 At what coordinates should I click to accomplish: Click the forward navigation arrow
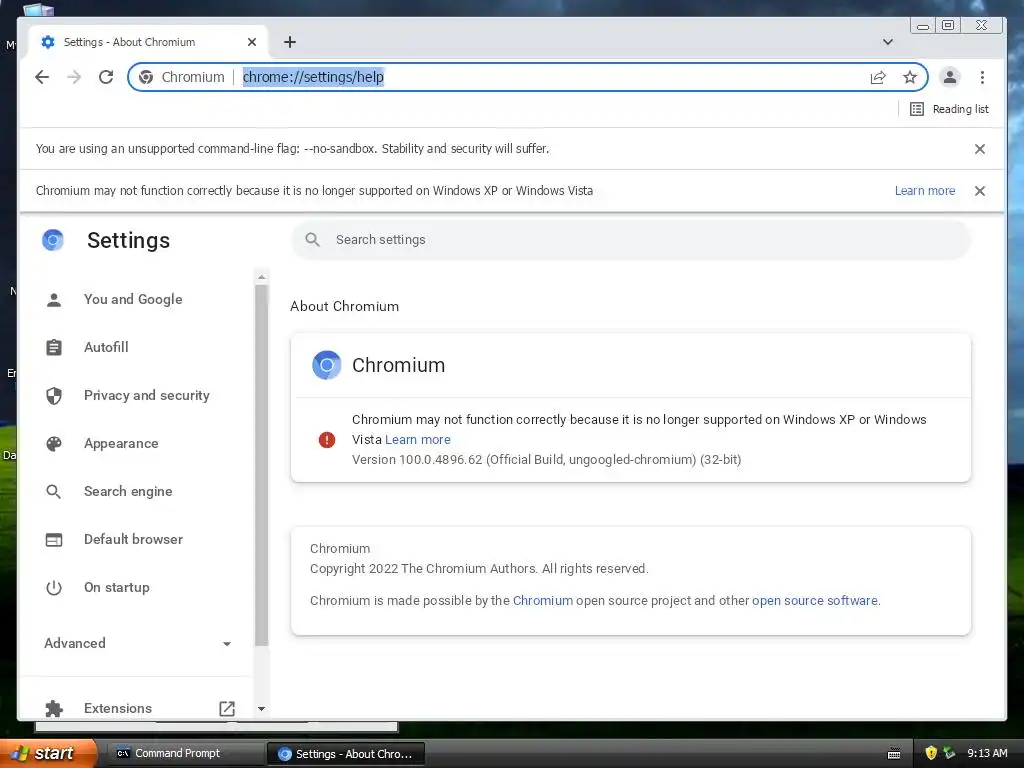point(74,77)
